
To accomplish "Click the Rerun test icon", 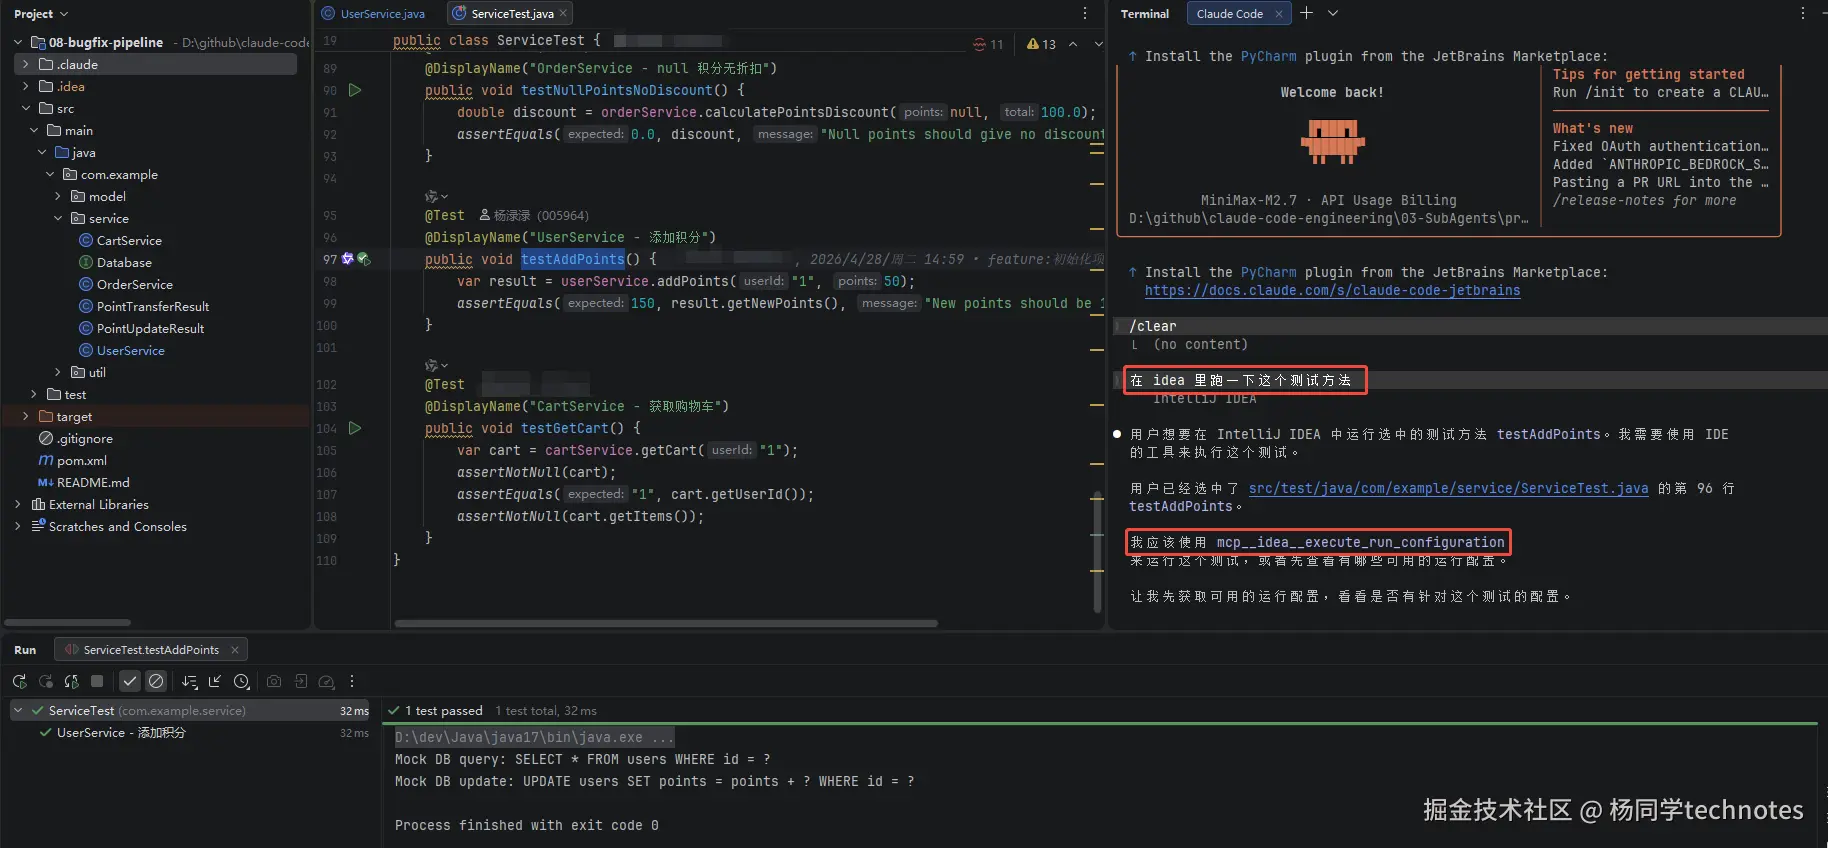I will 19,681.
